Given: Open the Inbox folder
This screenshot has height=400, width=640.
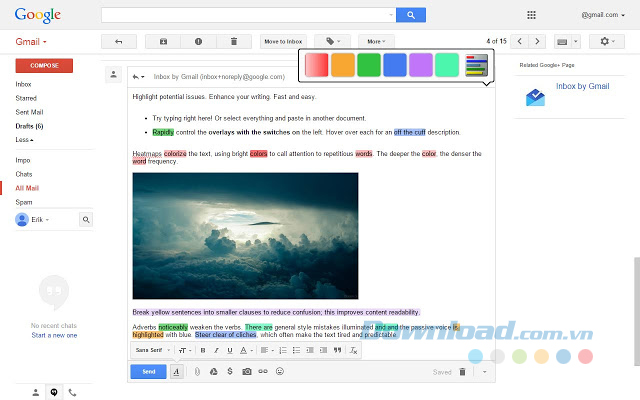Looking at the screenshot, I should (23, 84).
